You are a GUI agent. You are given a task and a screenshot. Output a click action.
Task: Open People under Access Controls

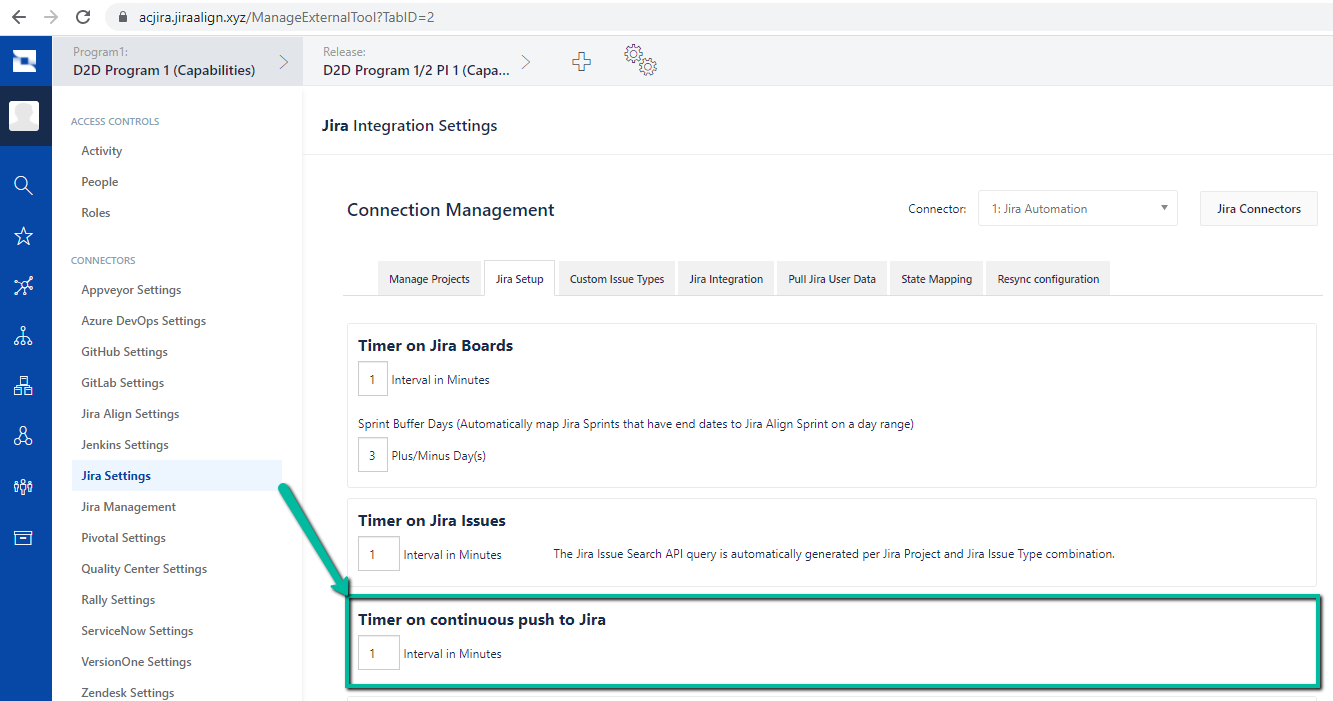[100, 182]
